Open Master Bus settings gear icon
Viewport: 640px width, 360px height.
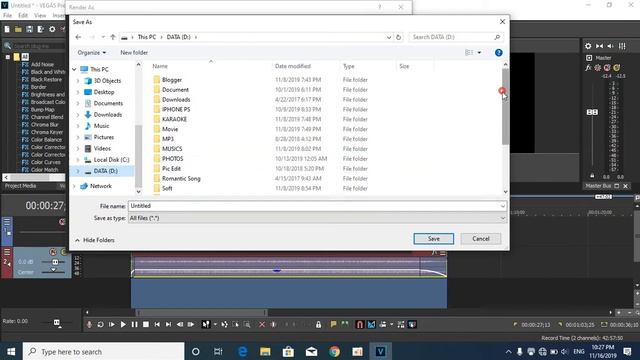588,46
